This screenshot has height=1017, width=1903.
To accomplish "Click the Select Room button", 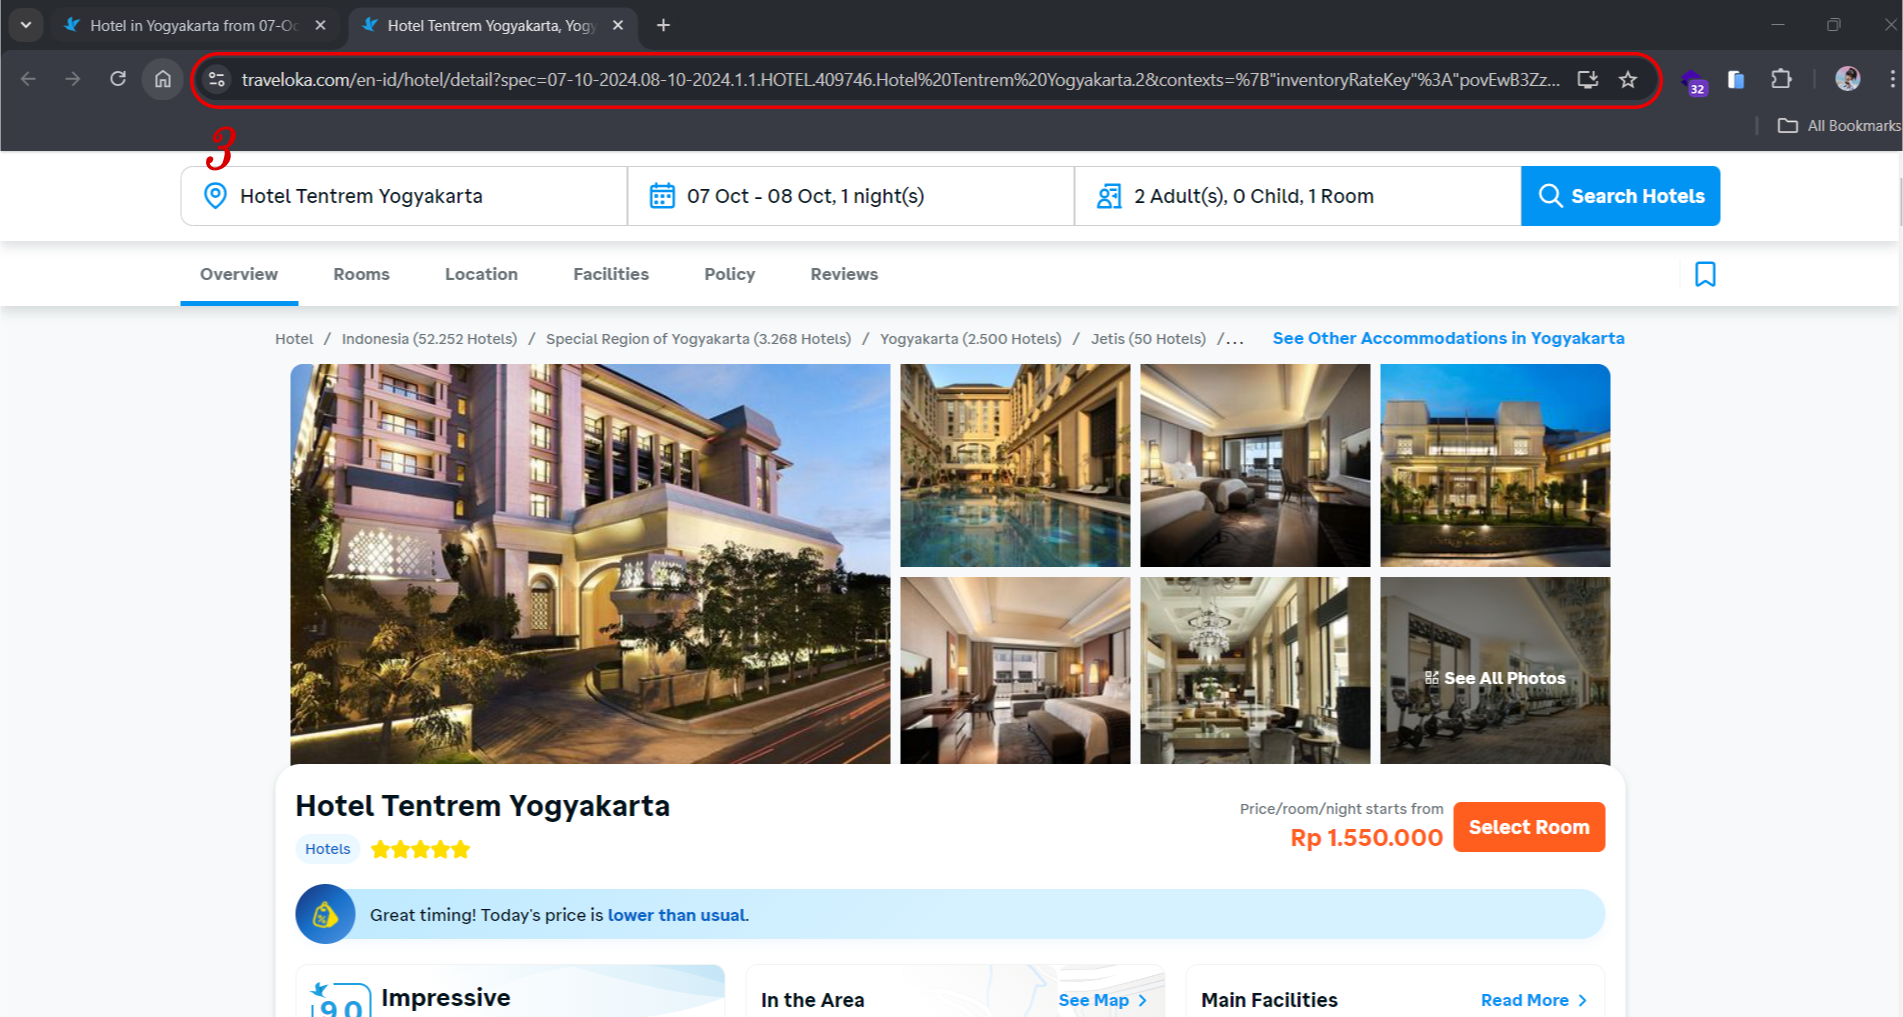I will 1529,827.
